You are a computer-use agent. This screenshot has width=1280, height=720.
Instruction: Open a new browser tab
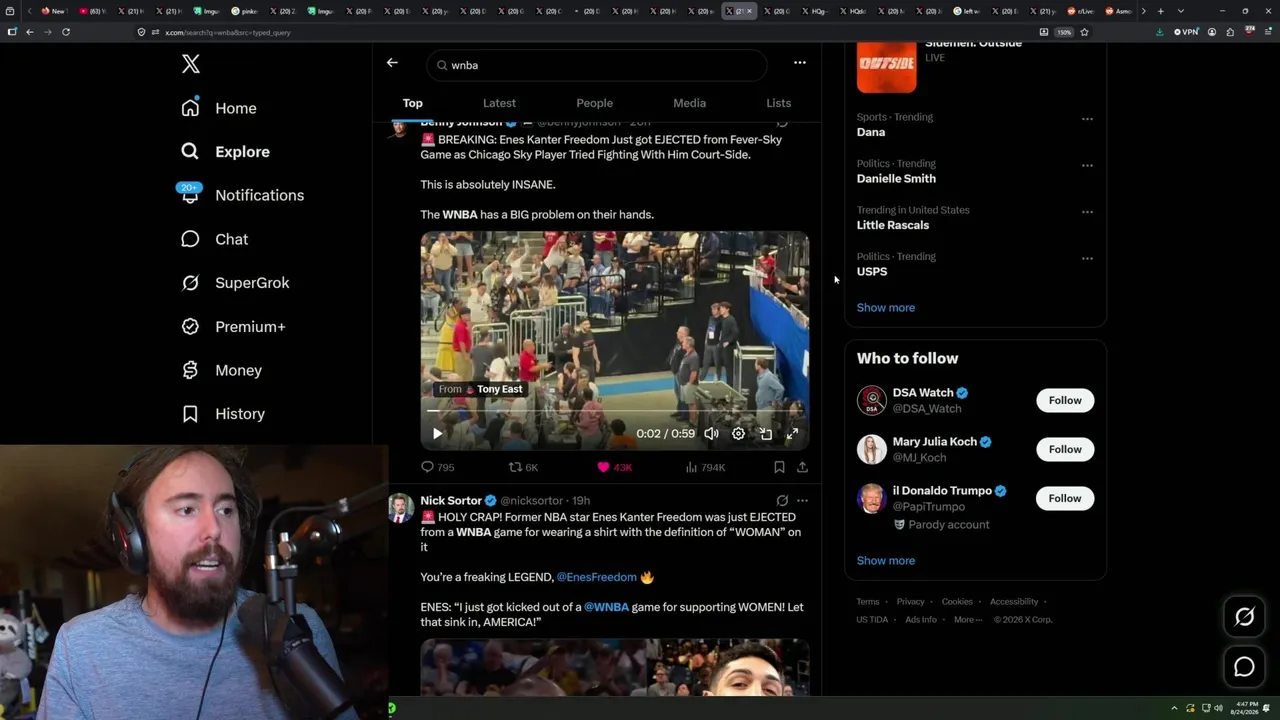tap(1160, 11)
